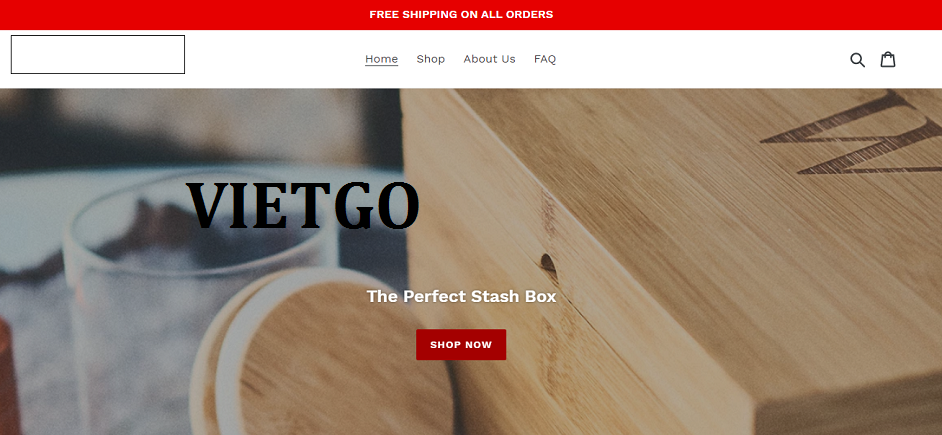Click the empty logo box in header
This screenshot has width=942, height=435.
(98, 55)
